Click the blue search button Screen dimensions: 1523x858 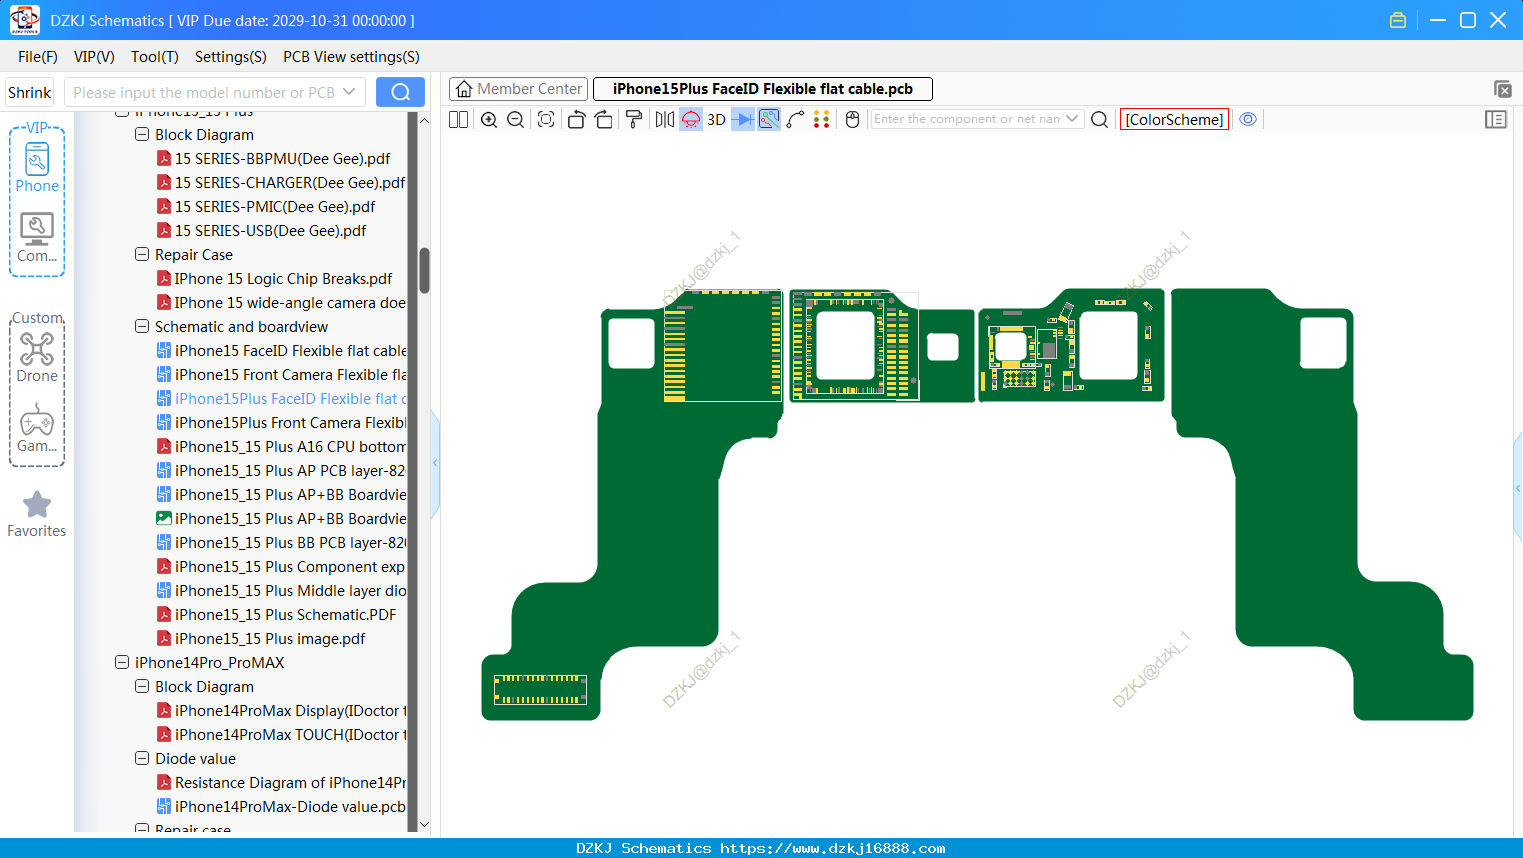(x=400, y=92)
